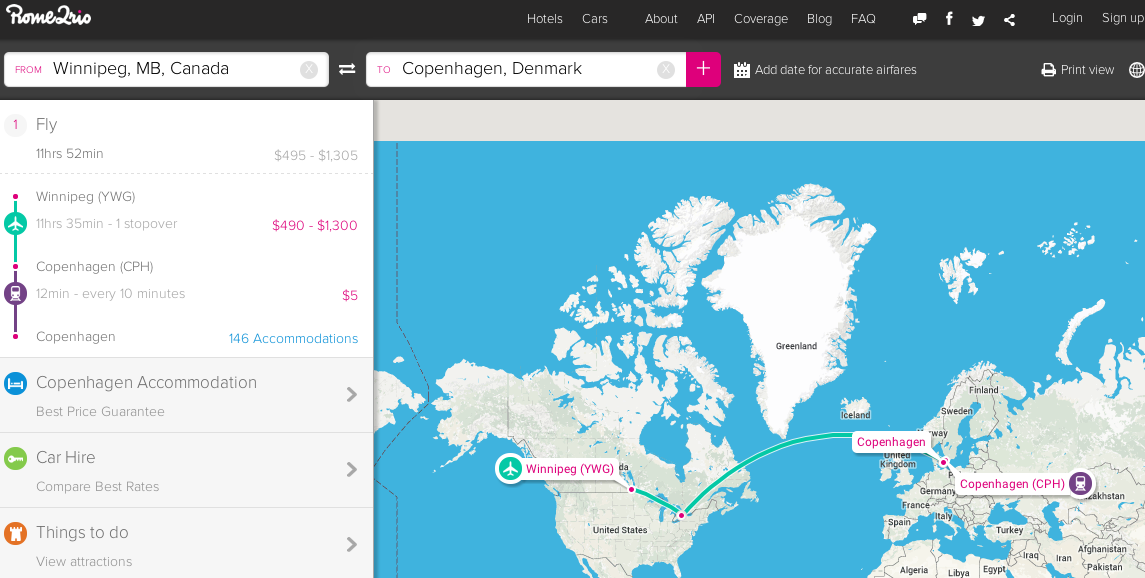Click Copenhagen label on map
The width and height of the screenshot is (1145, 578).
(x=891, y=442)
